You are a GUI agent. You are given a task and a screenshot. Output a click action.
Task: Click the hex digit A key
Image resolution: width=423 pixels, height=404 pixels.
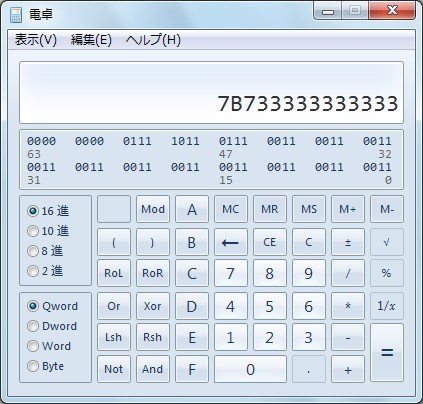[192, 209]
